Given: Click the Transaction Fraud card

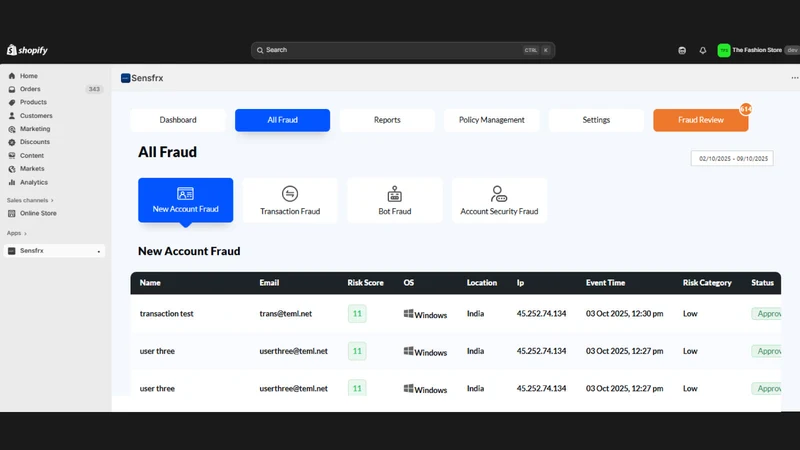Looking at the screenshot, I should [x=290, y=200].
